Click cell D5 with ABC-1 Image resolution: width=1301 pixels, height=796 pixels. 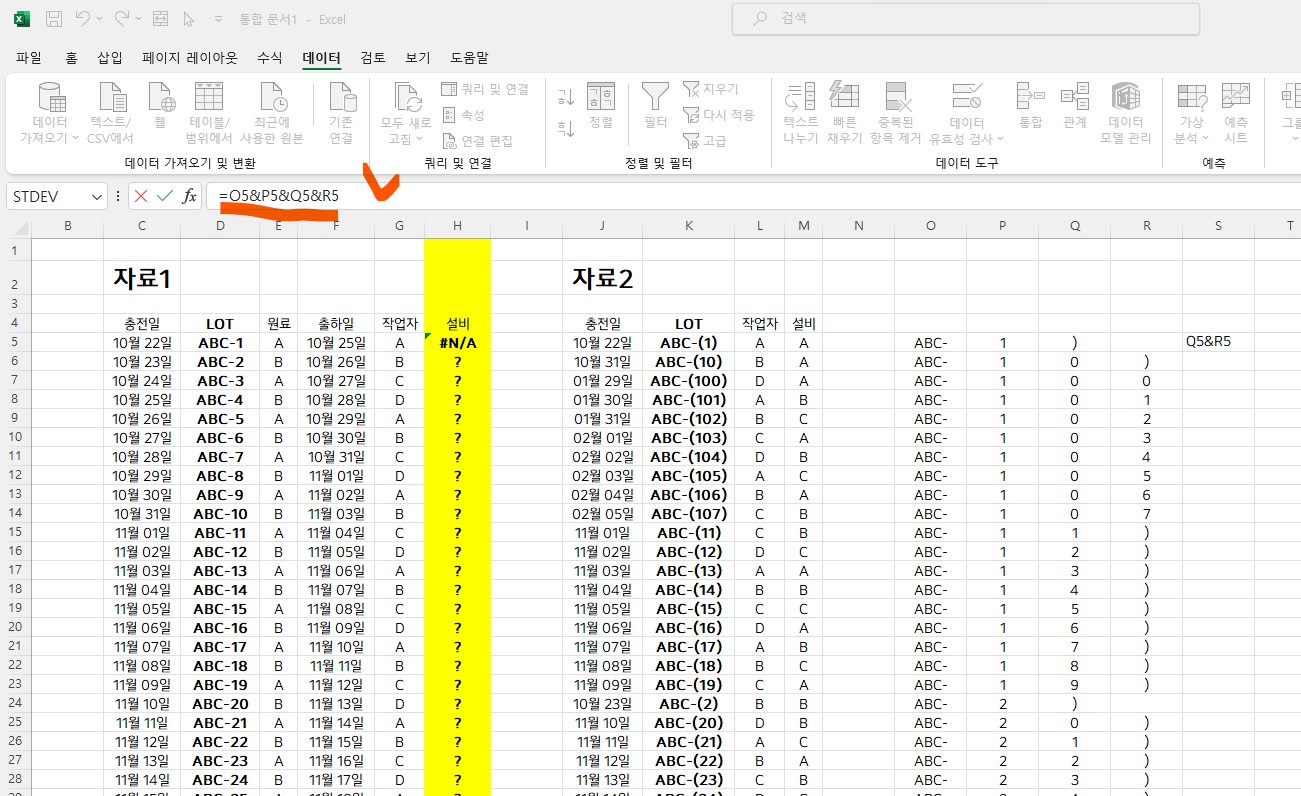220,342
